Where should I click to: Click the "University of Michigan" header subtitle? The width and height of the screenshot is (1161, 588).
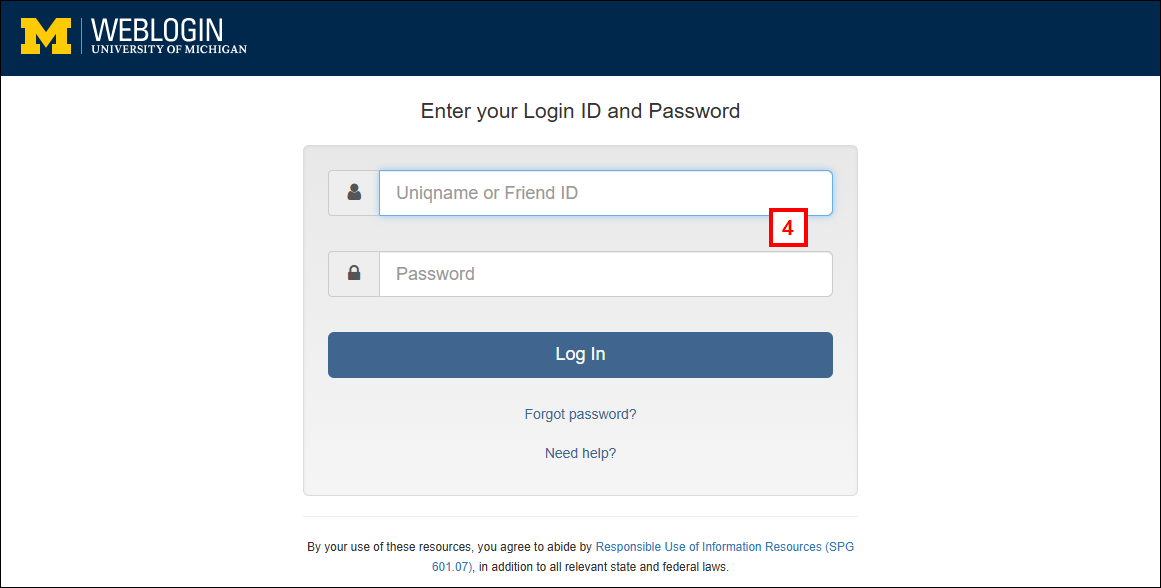169,49
